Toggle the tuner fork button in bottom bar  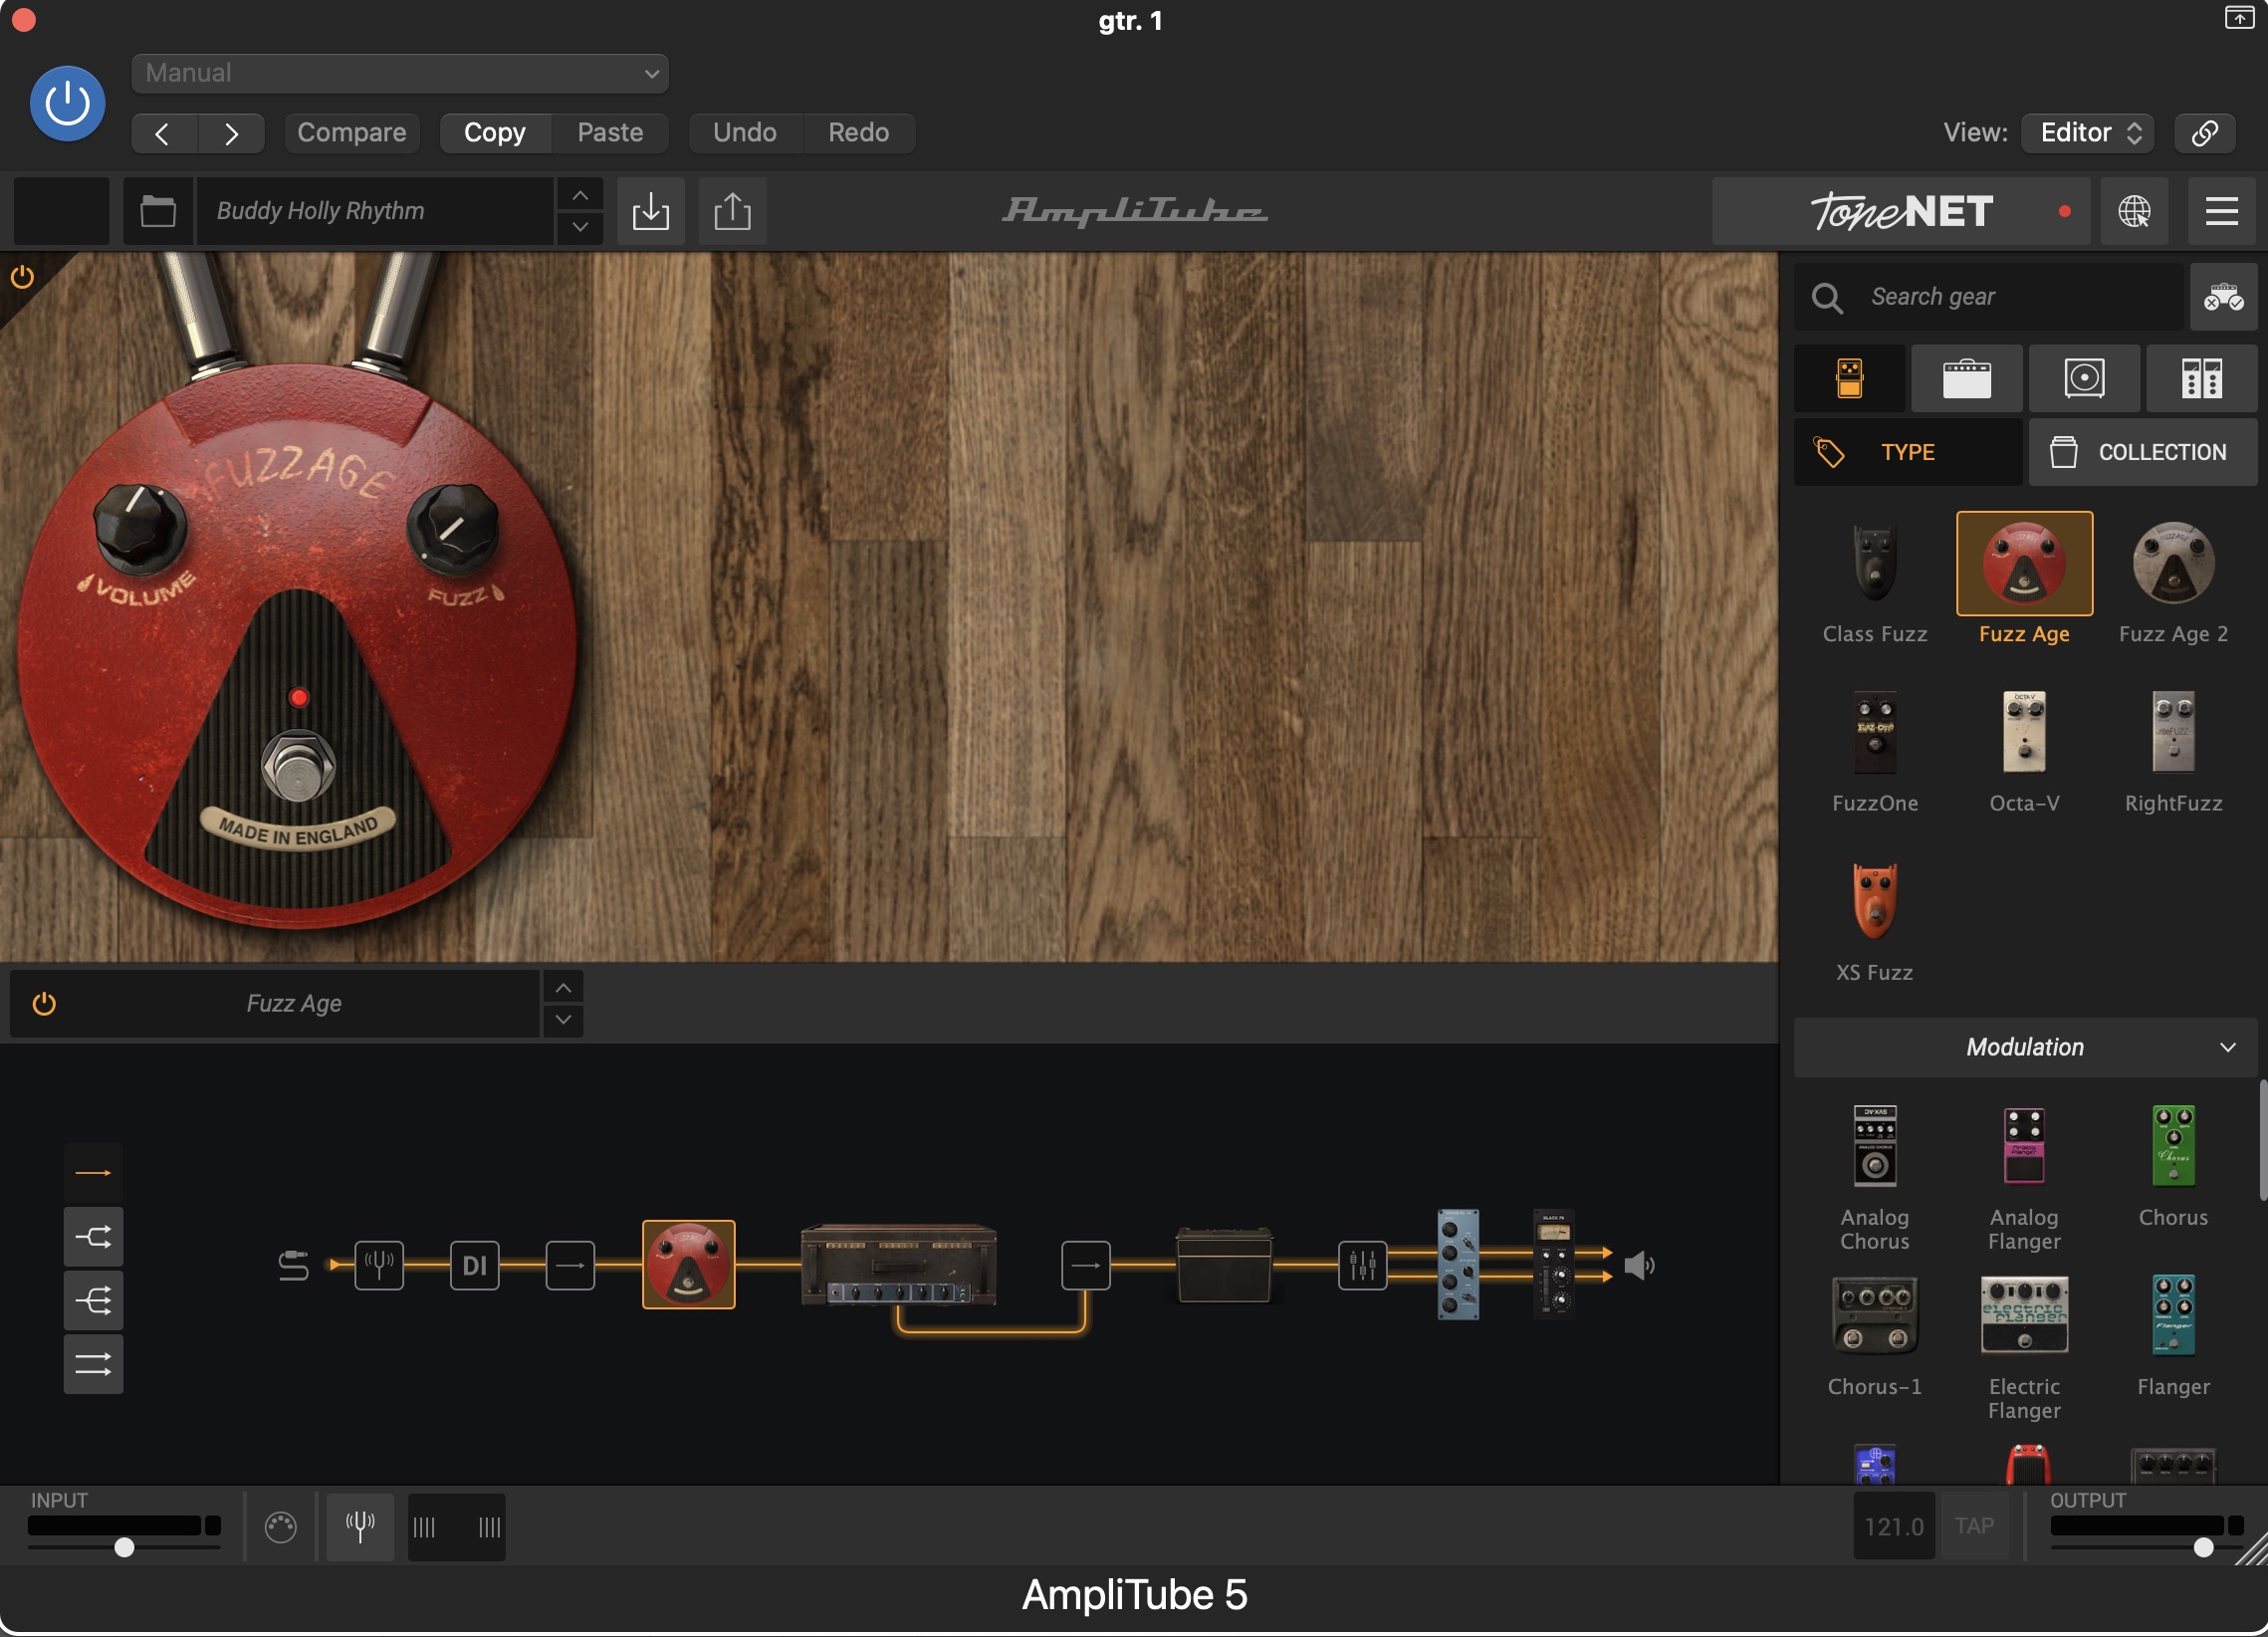360,1527
